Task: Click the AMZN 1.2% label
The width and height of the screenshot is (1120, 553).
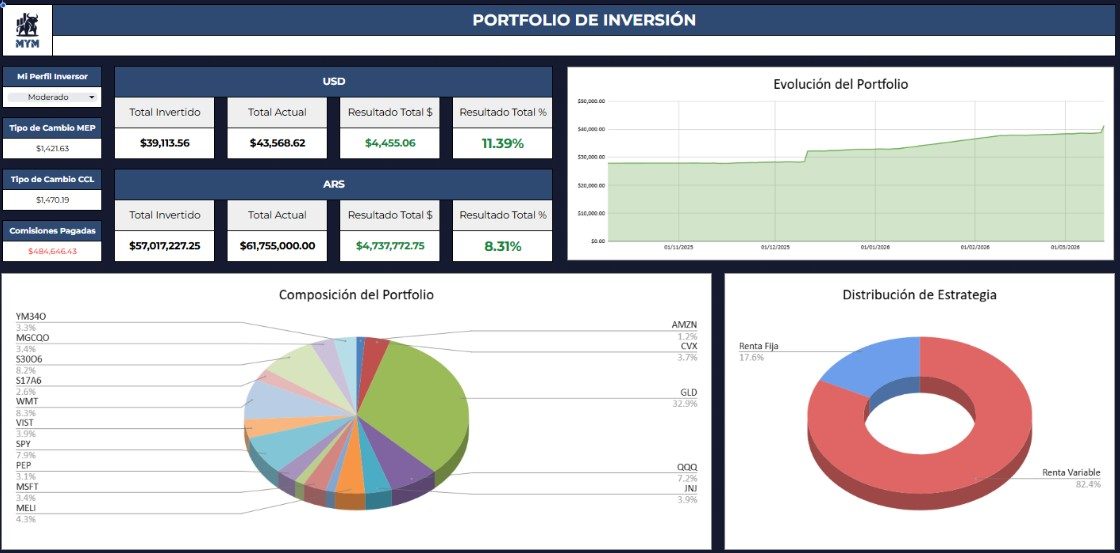Action: pyautogui.click(x=684, y=330)
